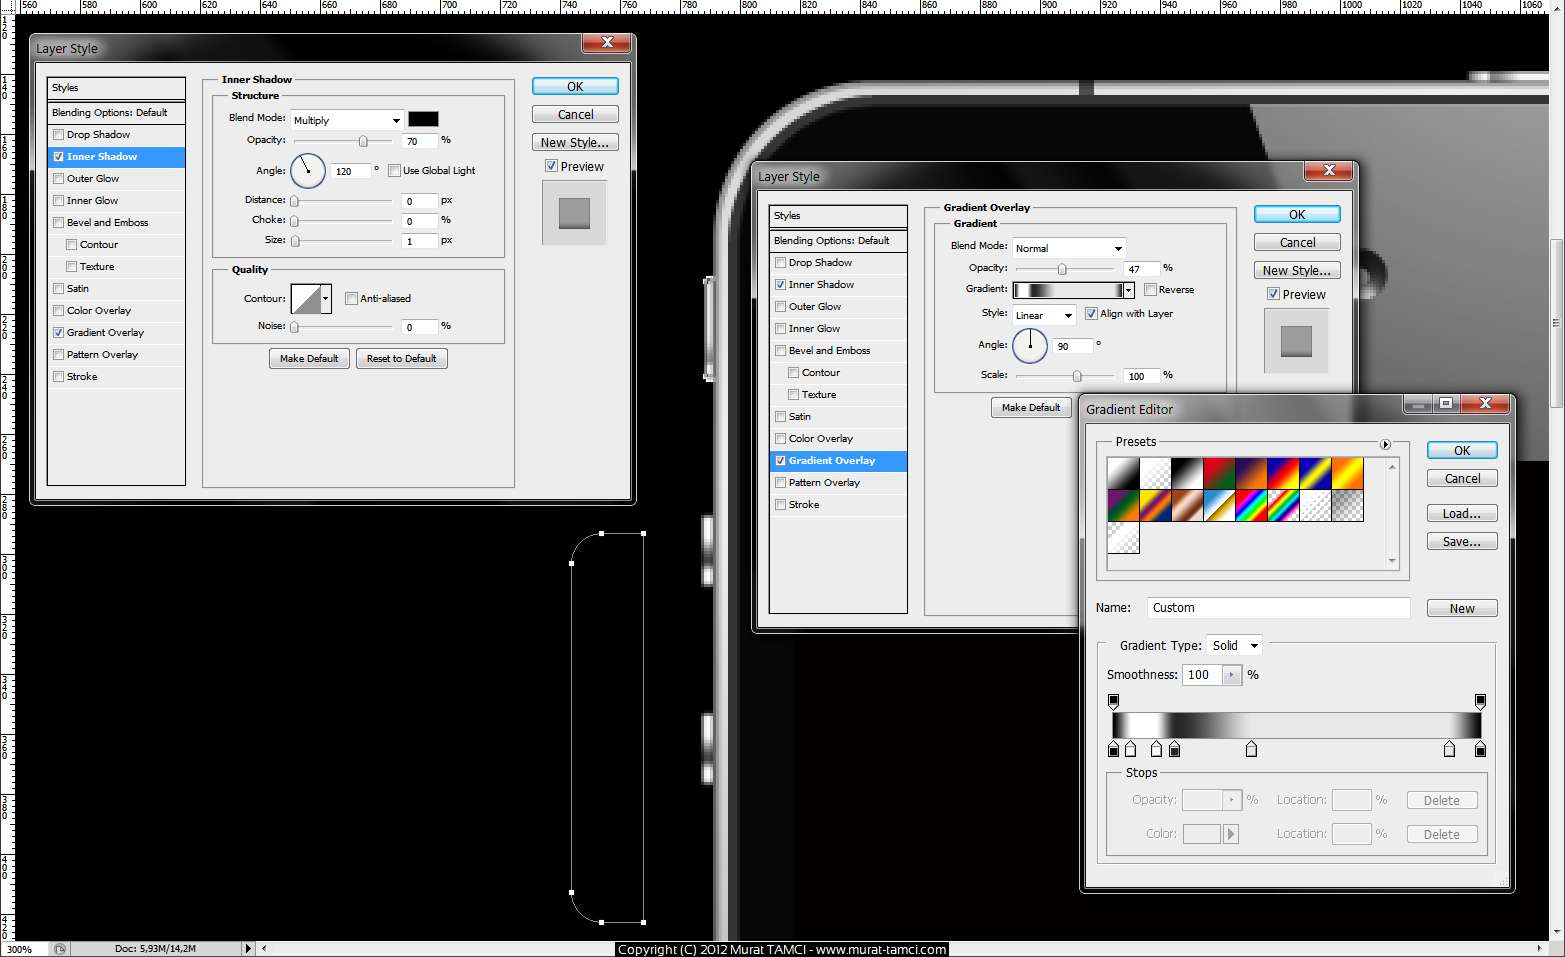Image resolution: width=1565 pixels, height=957 pixels.
Task: Click the Contour curve thumbnail
Action: (x=306, y=298)
